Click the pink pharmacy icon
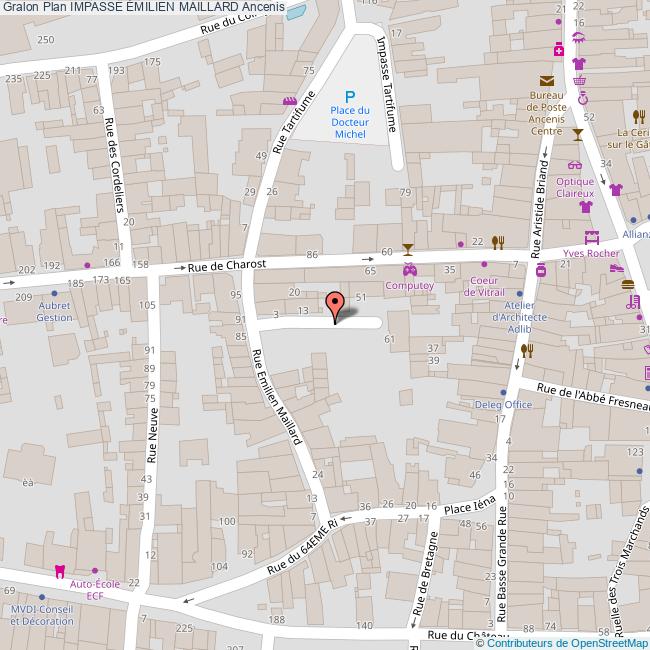The width and height of the screenshot is (650, 650). tap(559, 48)
